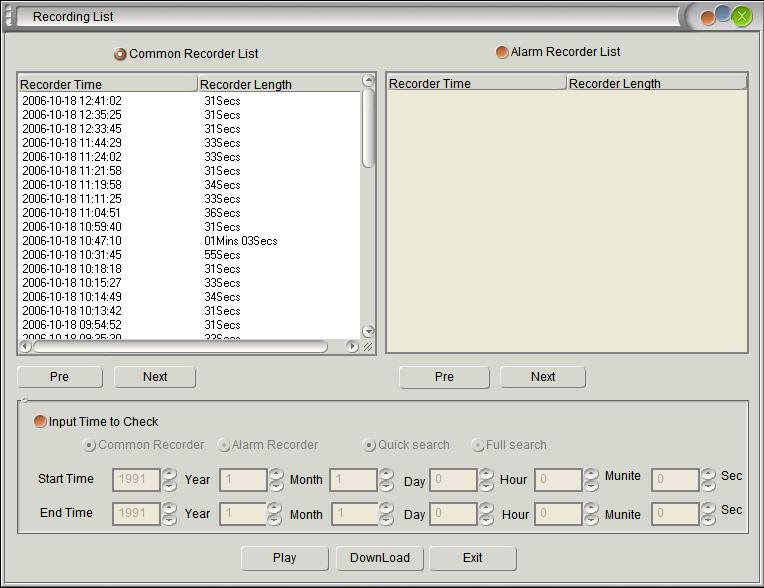The image size is (764, 588).
Task: Select the 01Mins 03Secs recording row
Action: click(189, 241)
